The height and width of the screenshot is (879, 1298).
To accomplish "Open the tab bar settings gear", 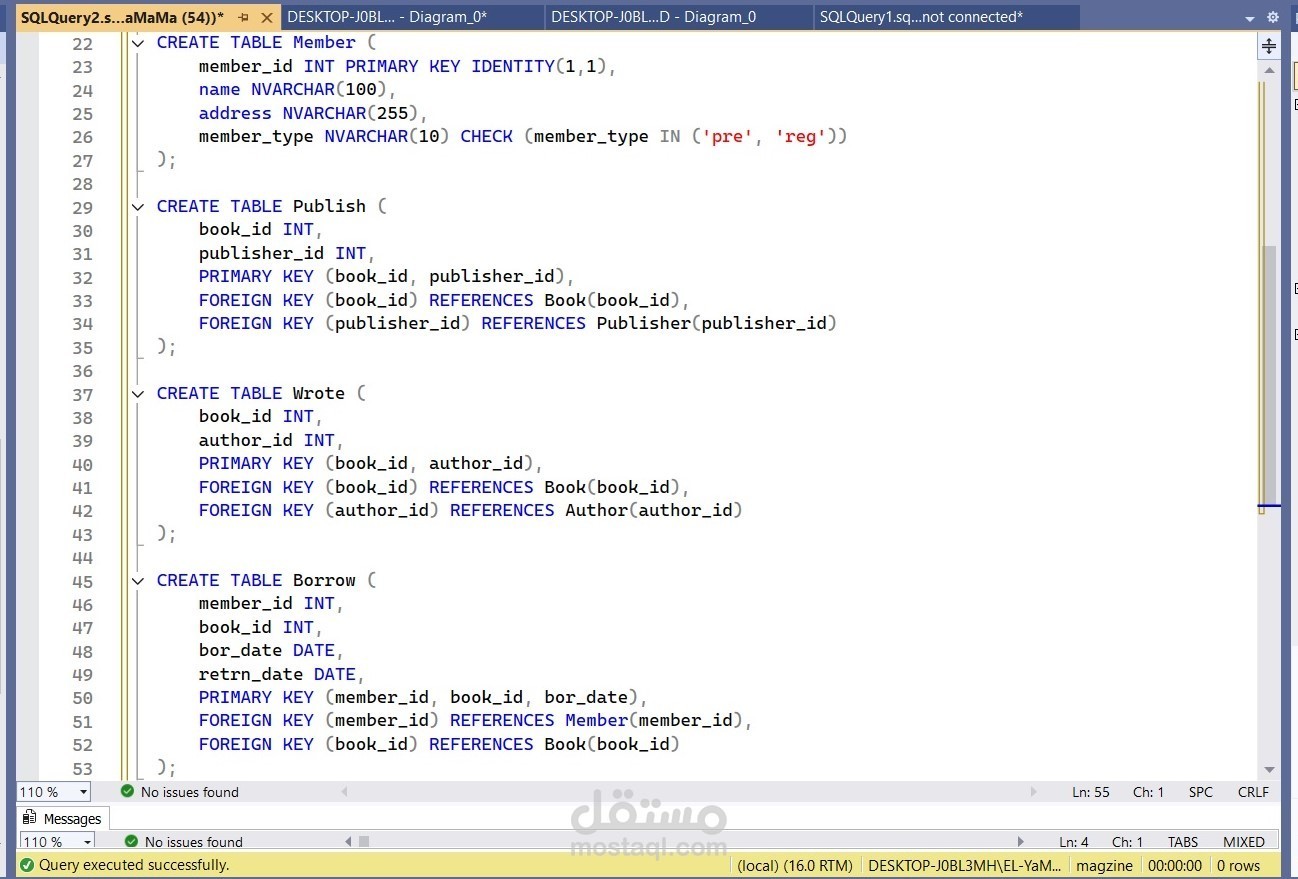I will point(1273,18).
